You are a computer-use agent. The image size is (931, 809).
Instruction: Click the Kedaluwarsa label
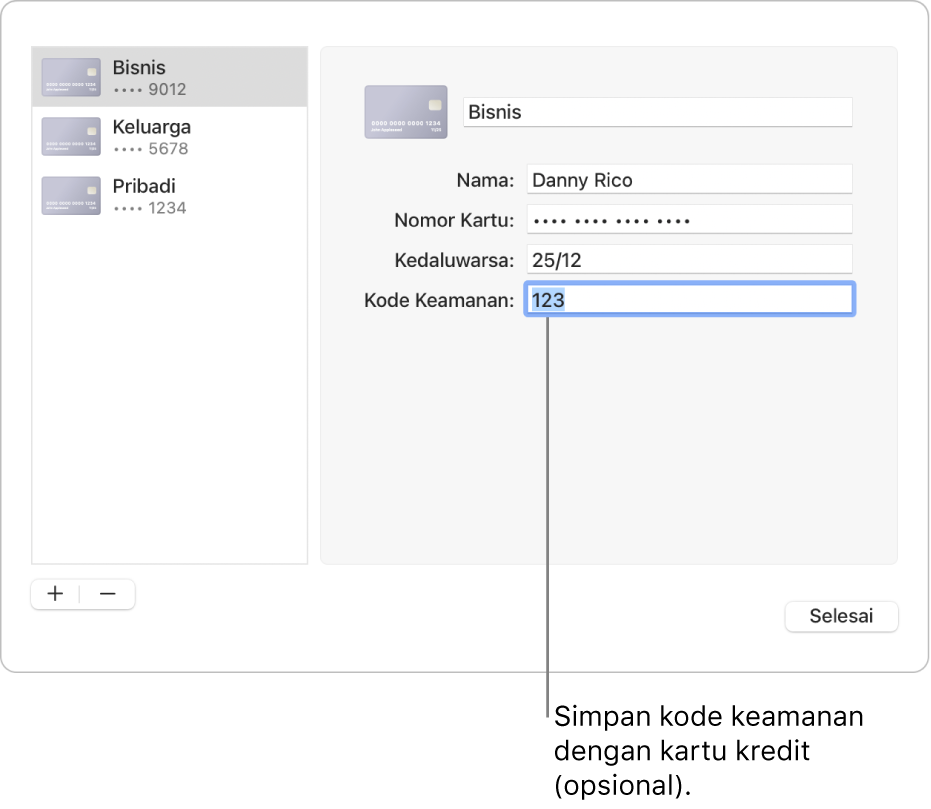point(454,260)
